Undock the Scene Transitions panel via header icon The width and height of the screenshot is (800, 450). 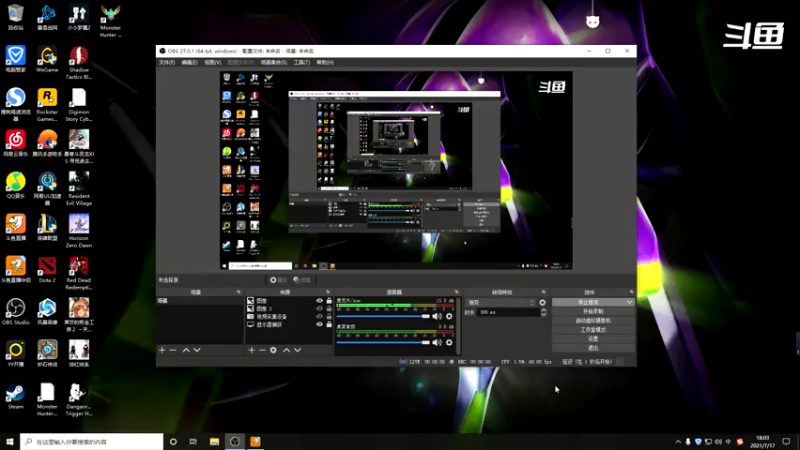pos(544,292)
